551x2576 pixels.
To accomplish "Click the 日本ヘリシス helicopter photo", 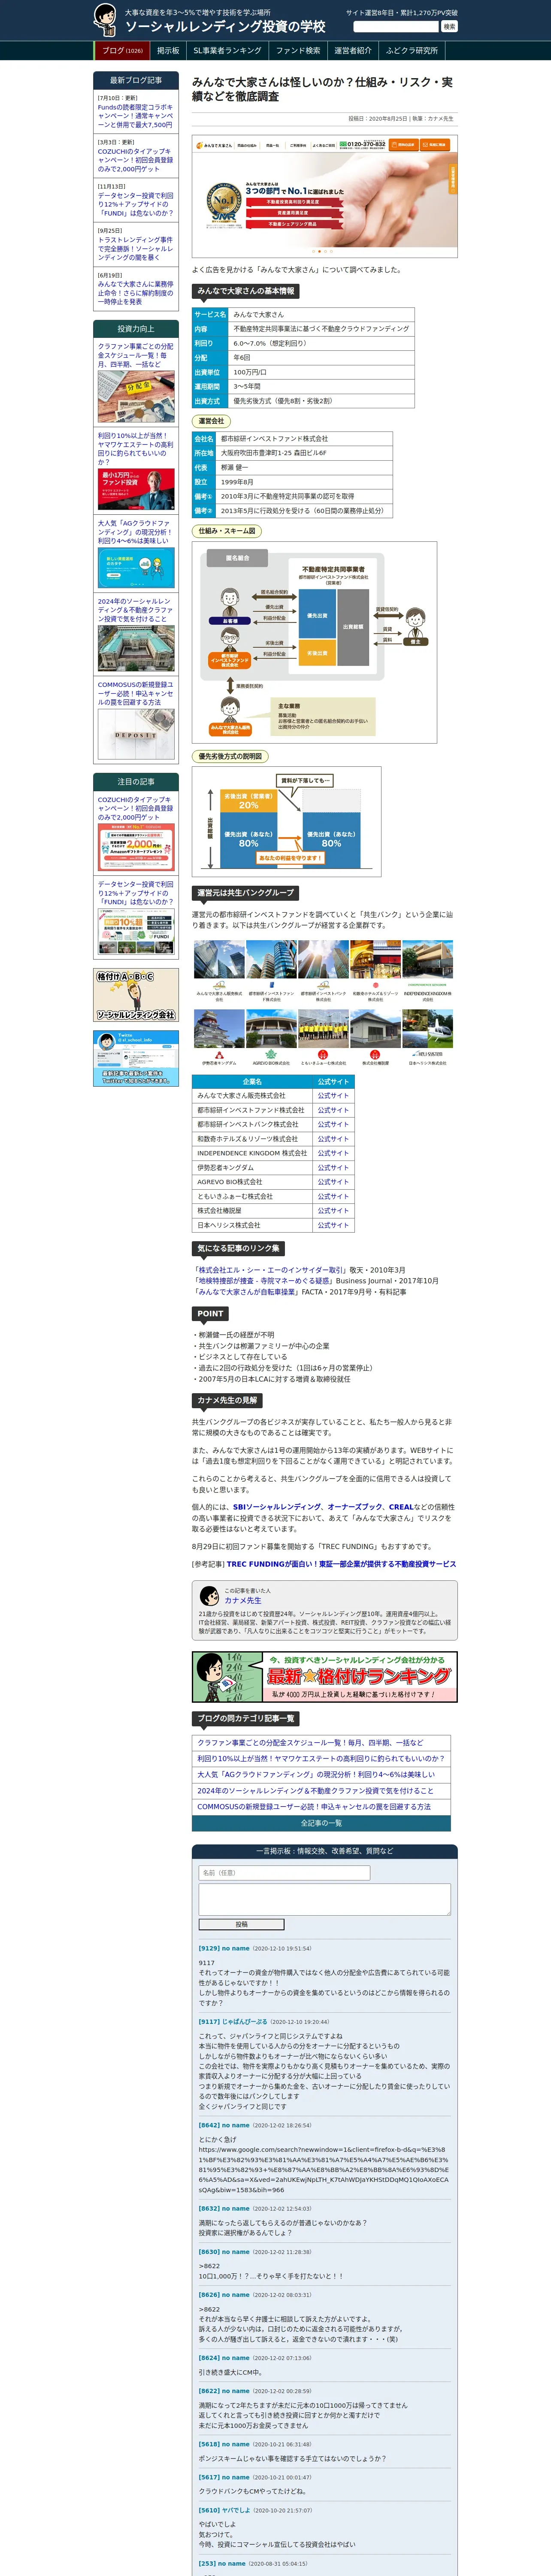I will click(x=427, y=1029).
